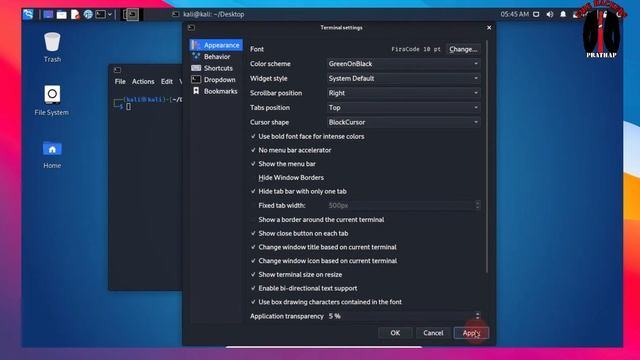Open the File System desktop icon
This screenshot has width=640, height=360.
(x=52, y=100)
